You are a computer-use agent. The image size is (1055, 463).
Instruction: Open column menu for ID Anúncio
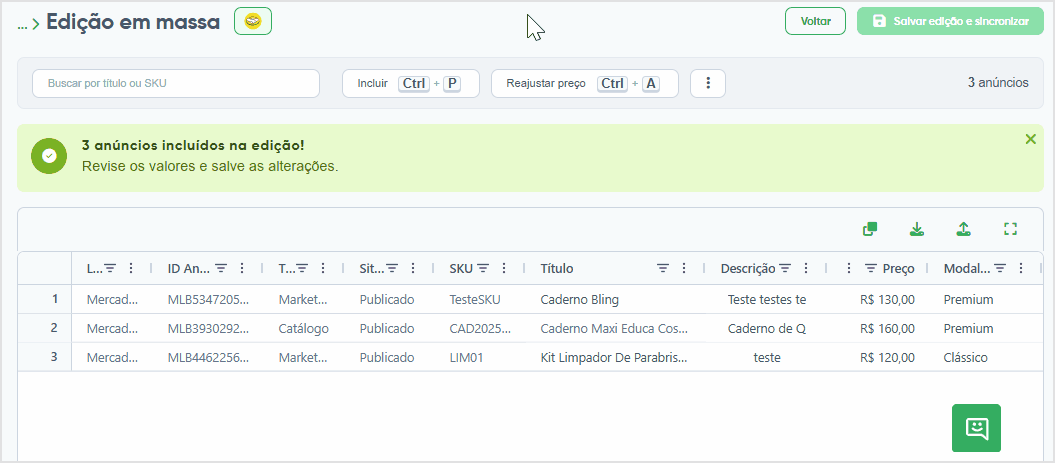click(242, 268)
